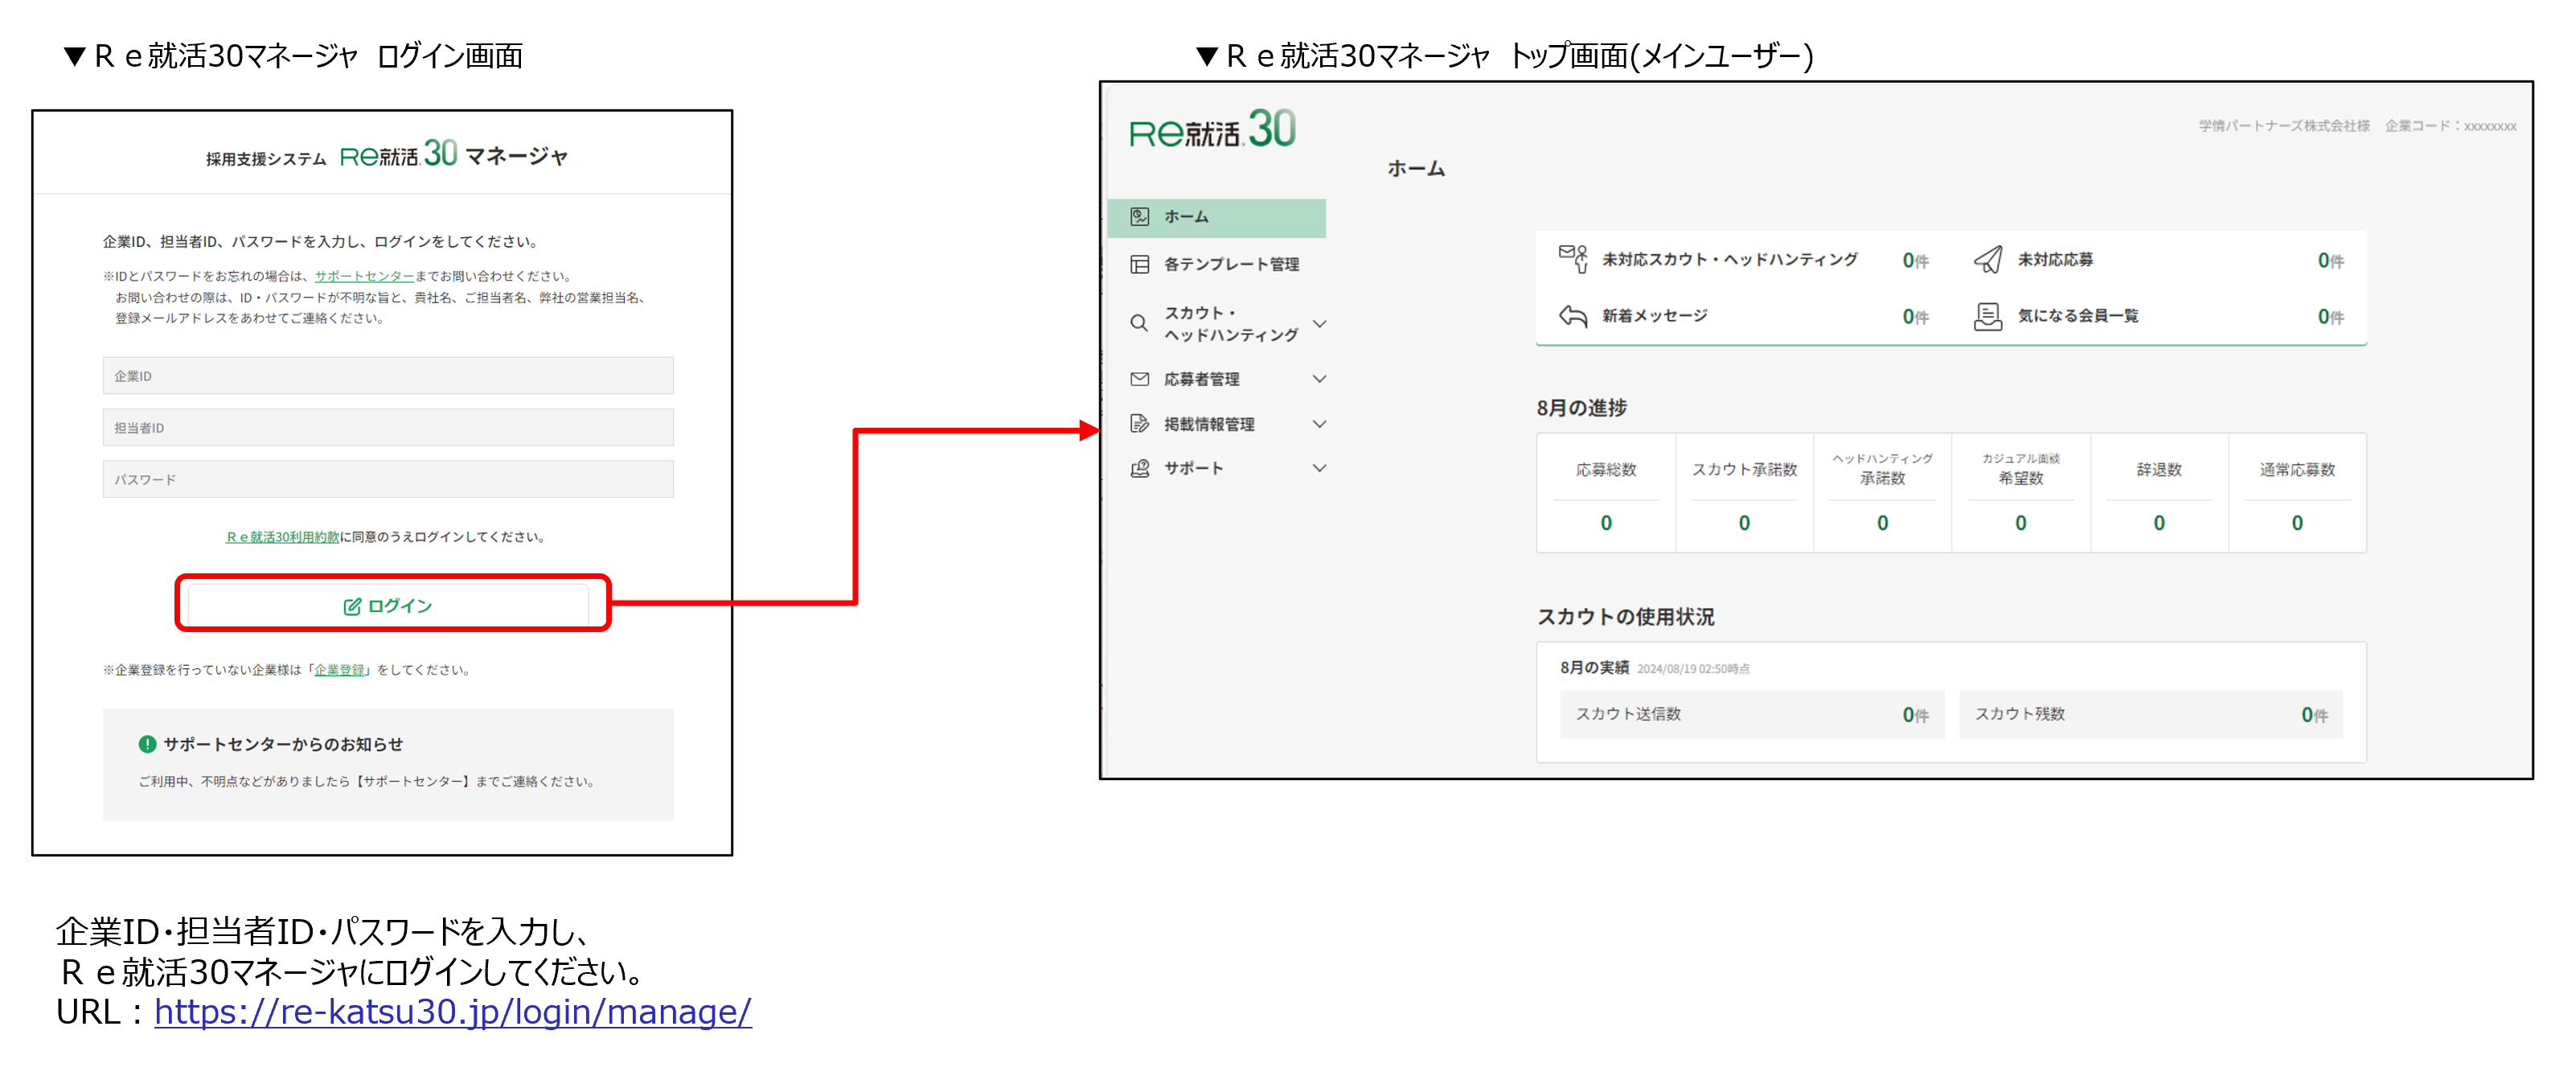
Task: Click the カジュアル面談希望数 progress cell
Action: click(2020, 493)
